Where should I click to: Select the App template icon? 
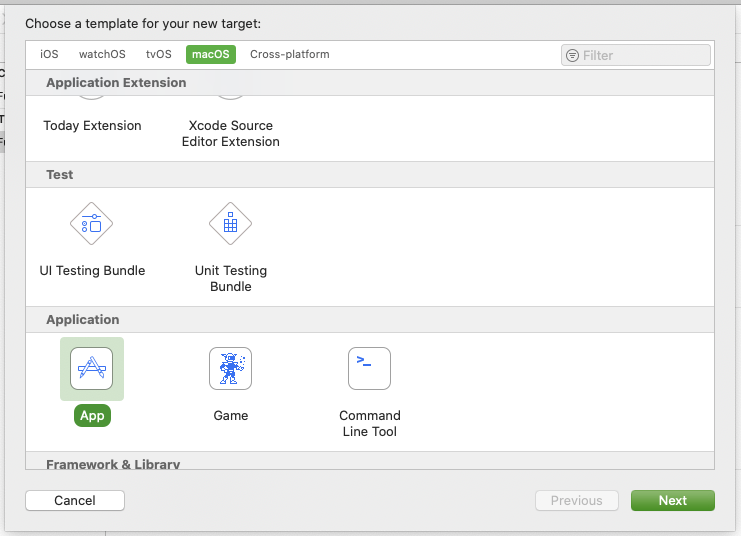click(x=92, y=369)
